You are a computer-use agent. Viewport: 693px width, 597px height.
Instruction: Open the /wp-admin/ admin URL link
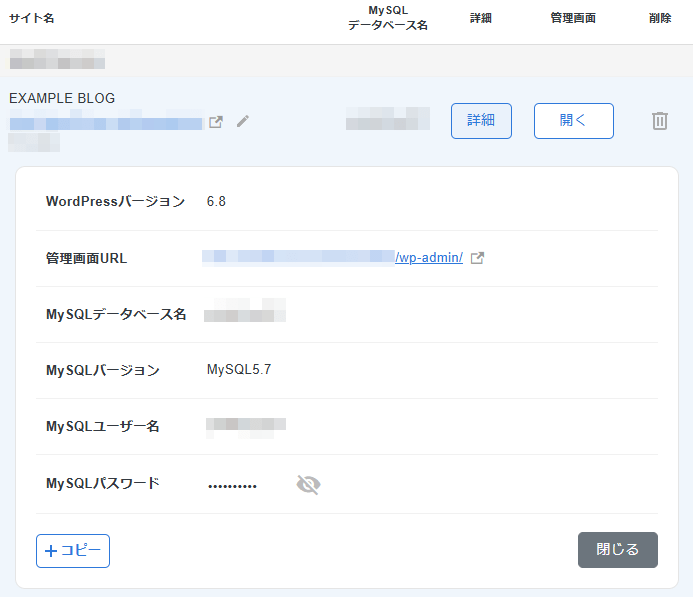click(429, 258)
